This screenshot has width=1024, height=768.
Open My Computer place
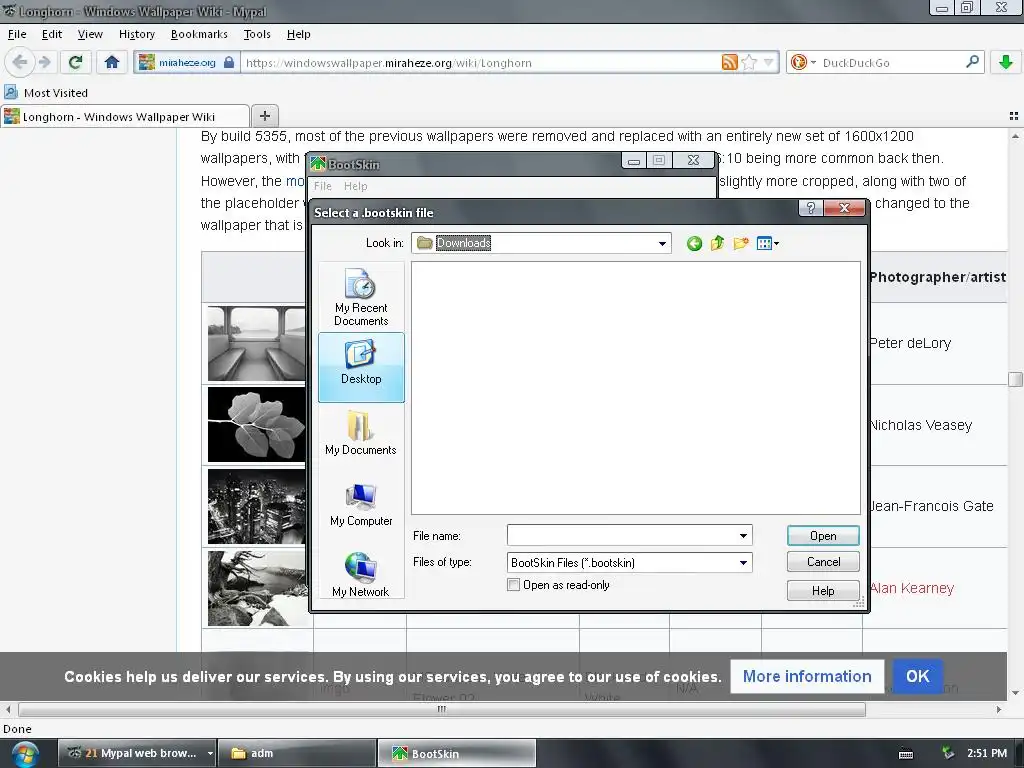tap(361, 505)
